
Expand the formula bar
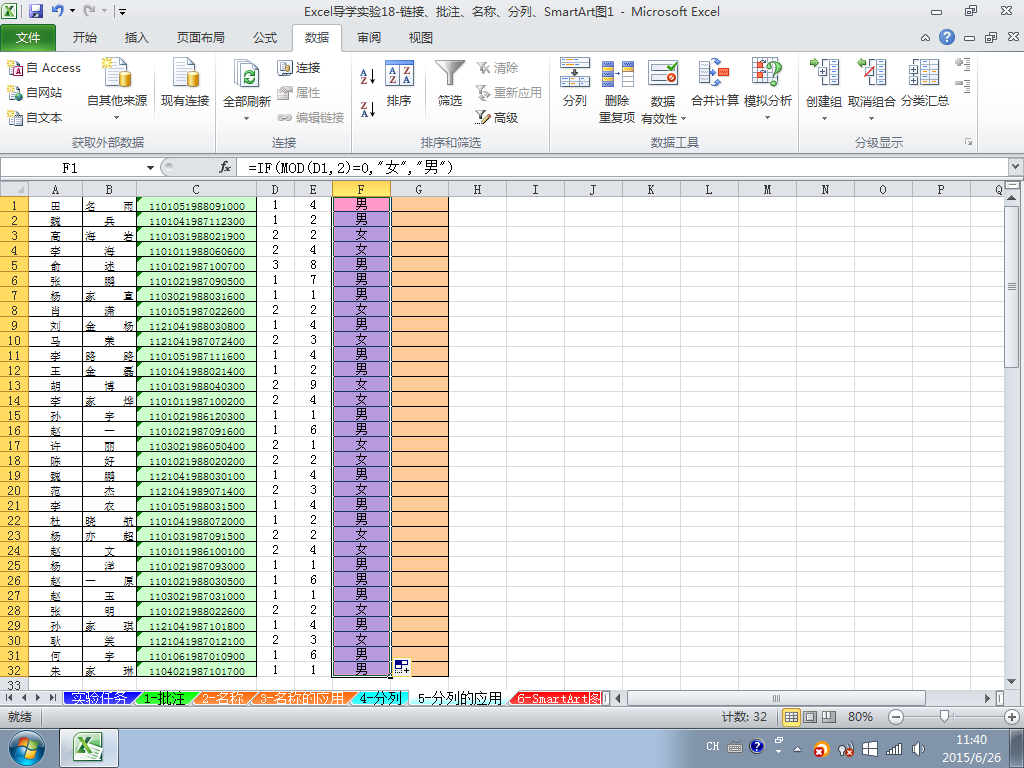coord(1016,167)
